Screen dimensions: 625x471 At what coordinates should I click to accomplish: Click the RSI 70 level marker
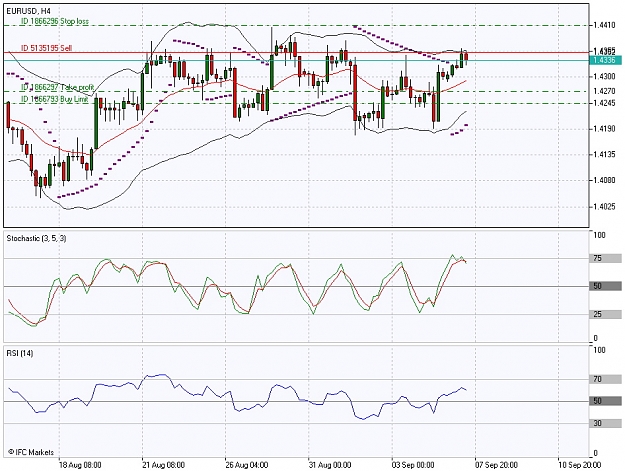click(605, 379)
